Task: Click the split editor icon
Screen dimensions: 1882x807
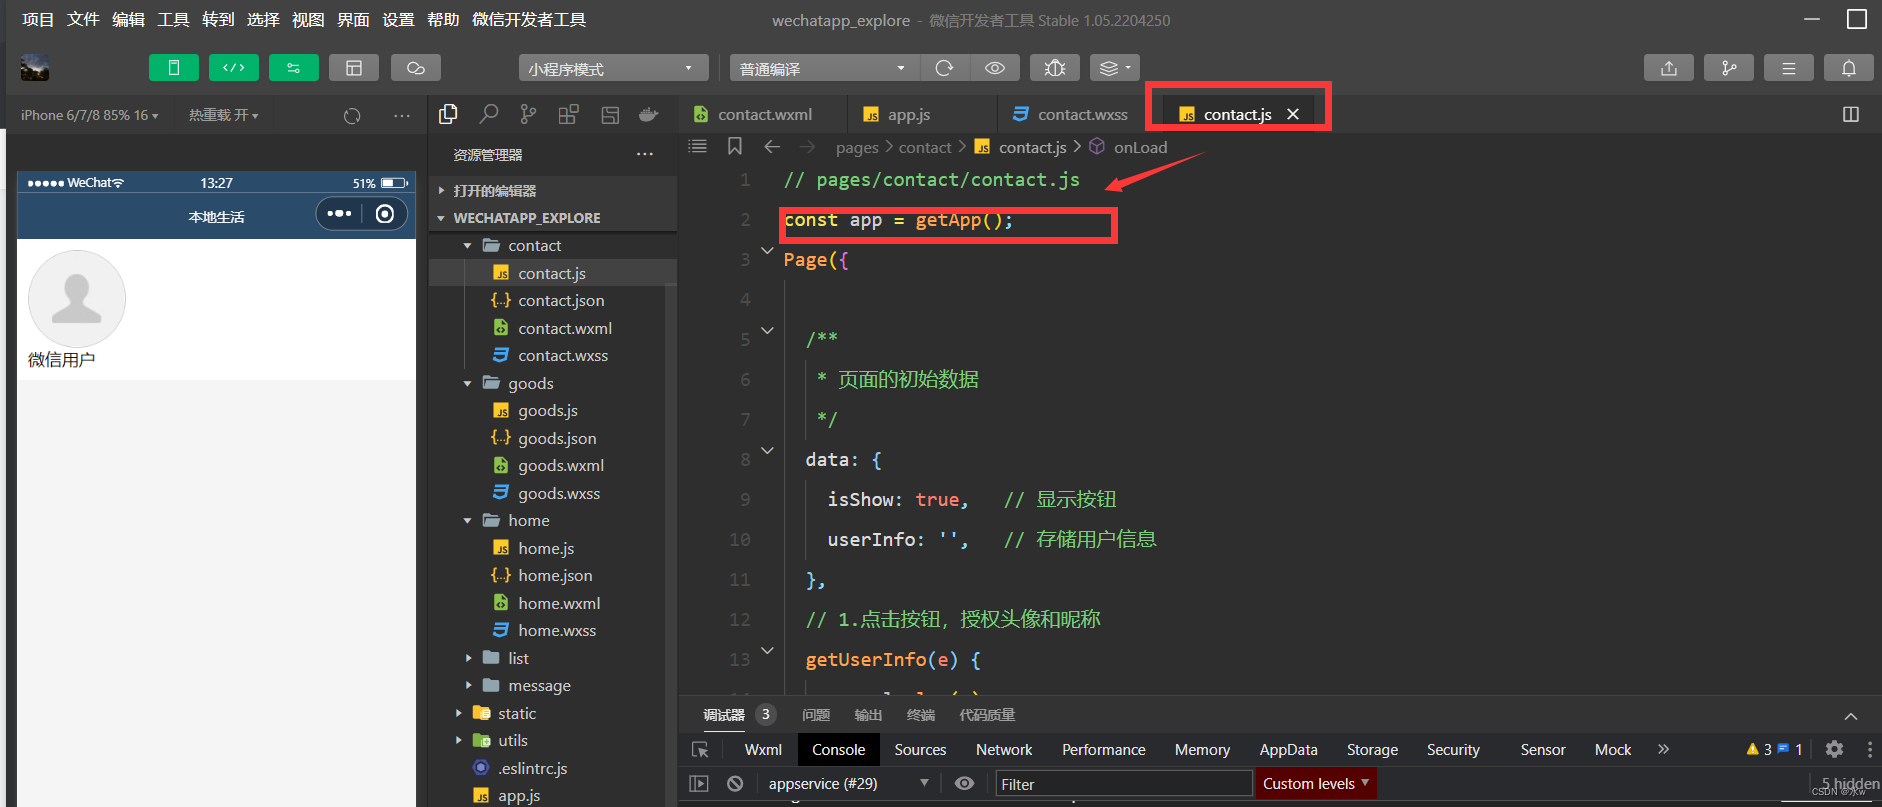Action: point(1851,114)
